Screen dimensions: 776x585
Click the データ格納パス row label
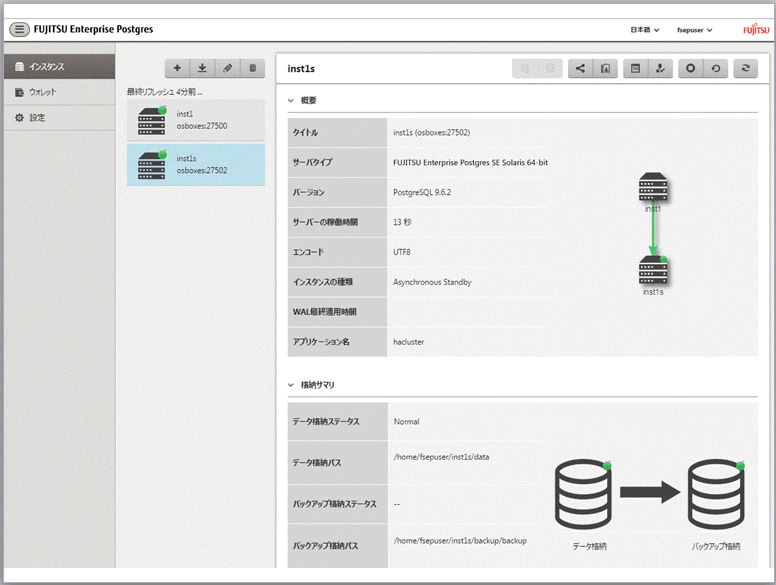coord(316,463)
